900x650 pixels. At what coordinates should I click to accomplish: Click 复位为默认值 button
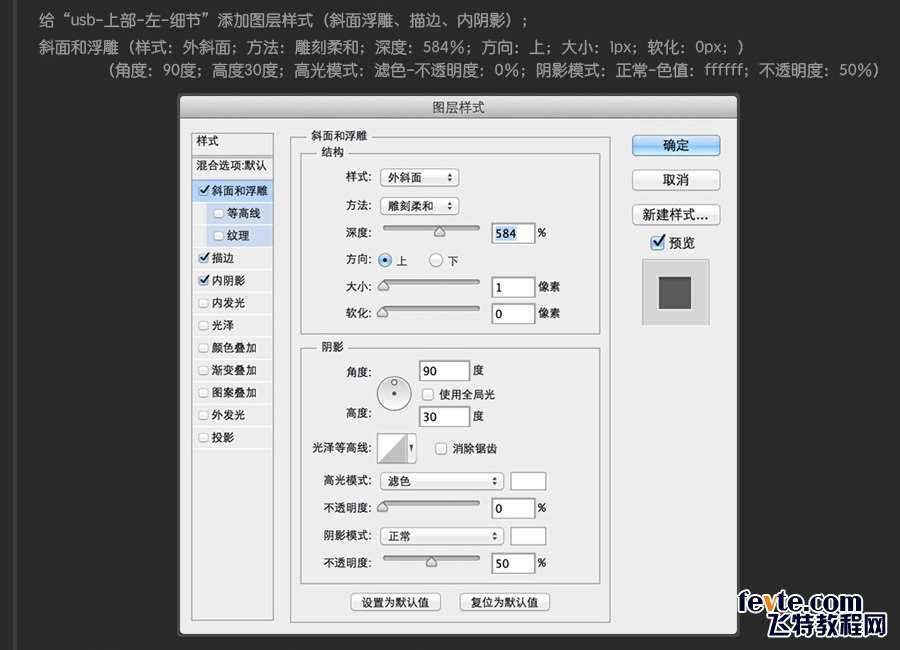505,602
